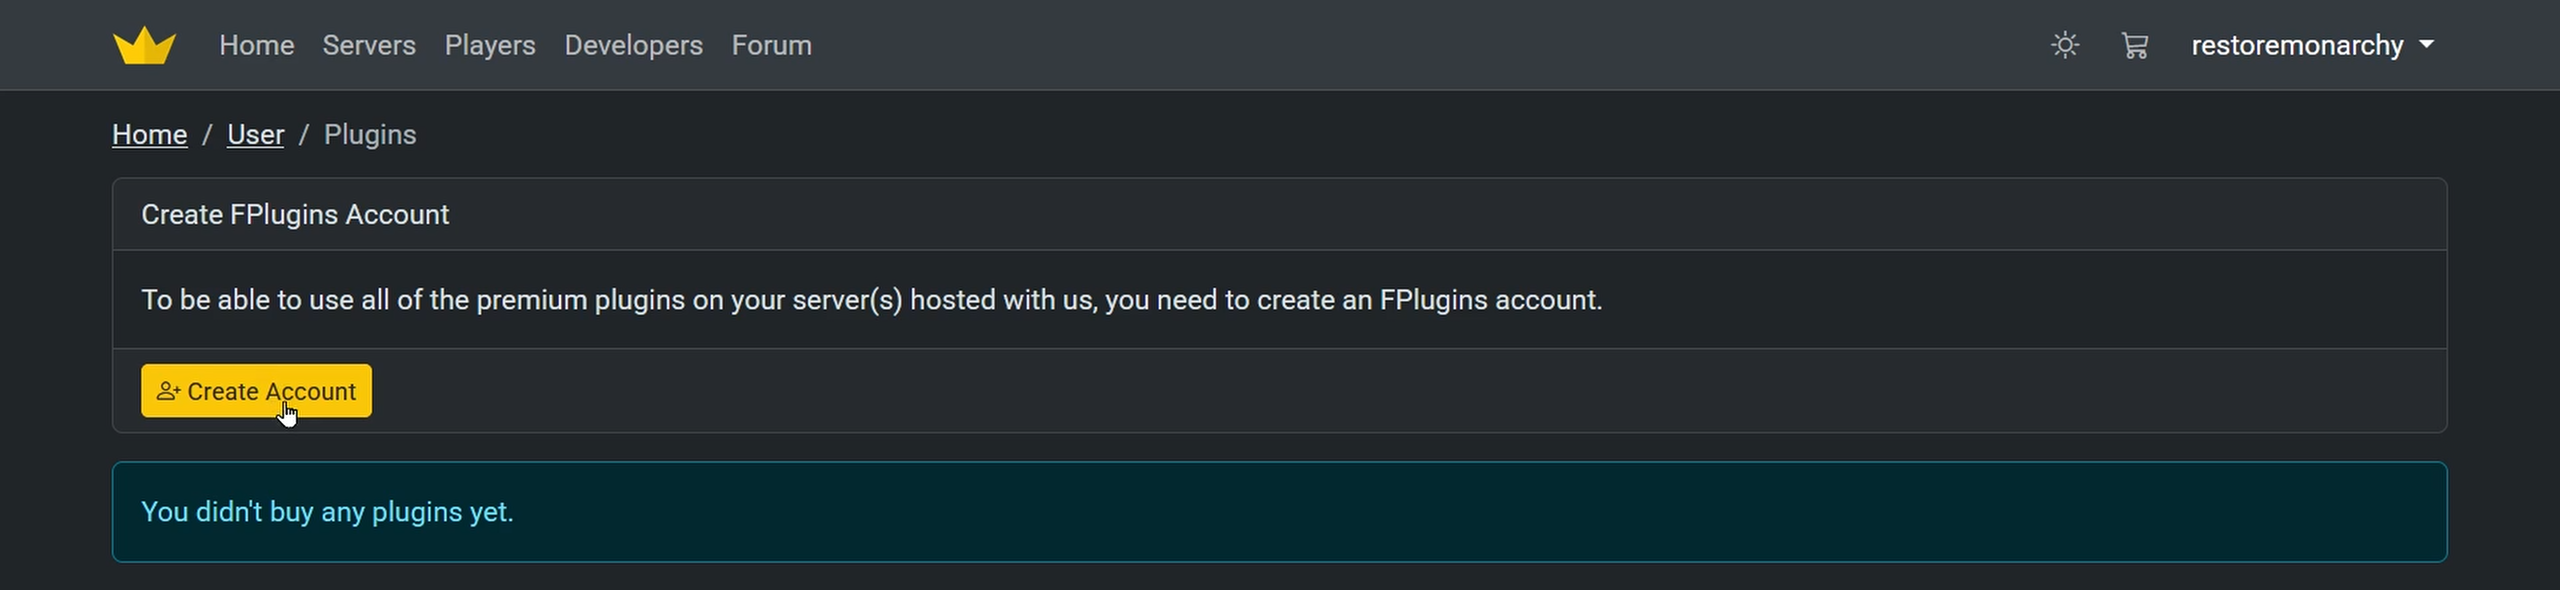The width and height of the screenshot is (2560, 590).
Task: Click the teal info alert box
Action: [x=1278, y=511]
